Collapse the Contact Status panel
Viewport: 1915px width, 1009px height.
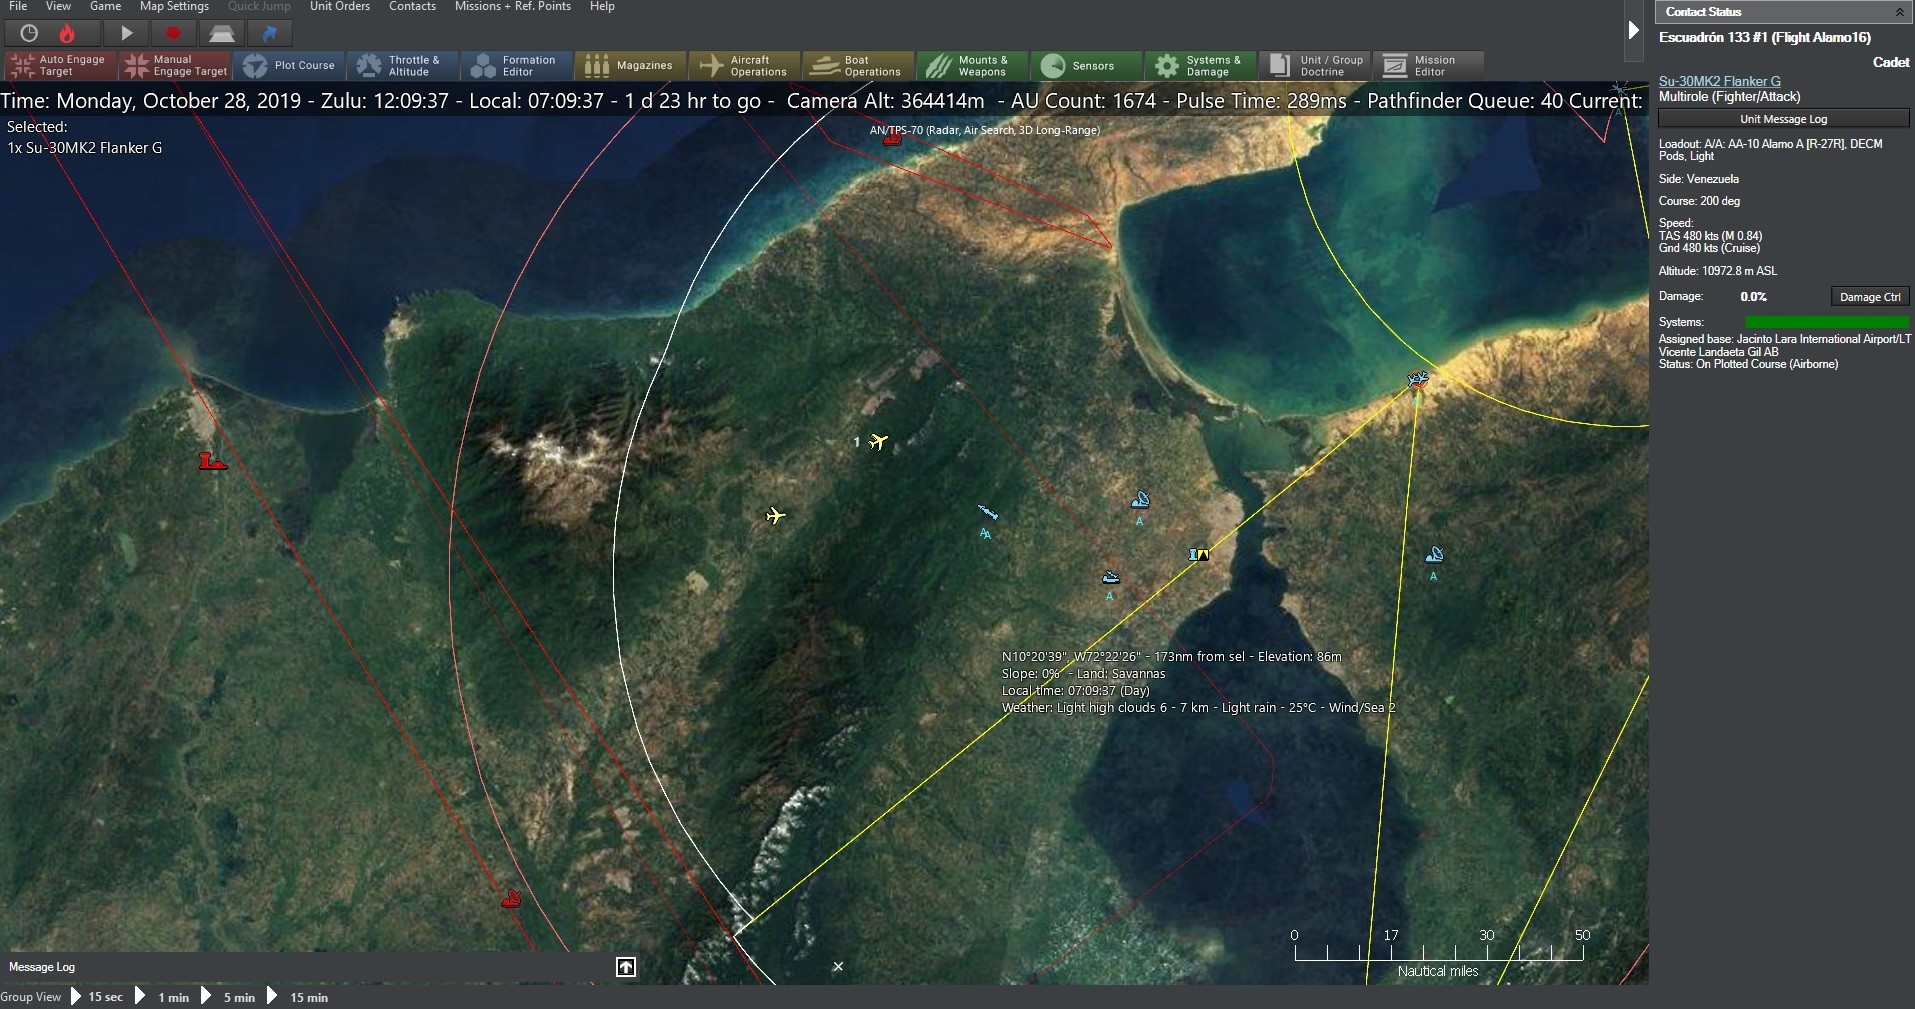coord(1899,11)
